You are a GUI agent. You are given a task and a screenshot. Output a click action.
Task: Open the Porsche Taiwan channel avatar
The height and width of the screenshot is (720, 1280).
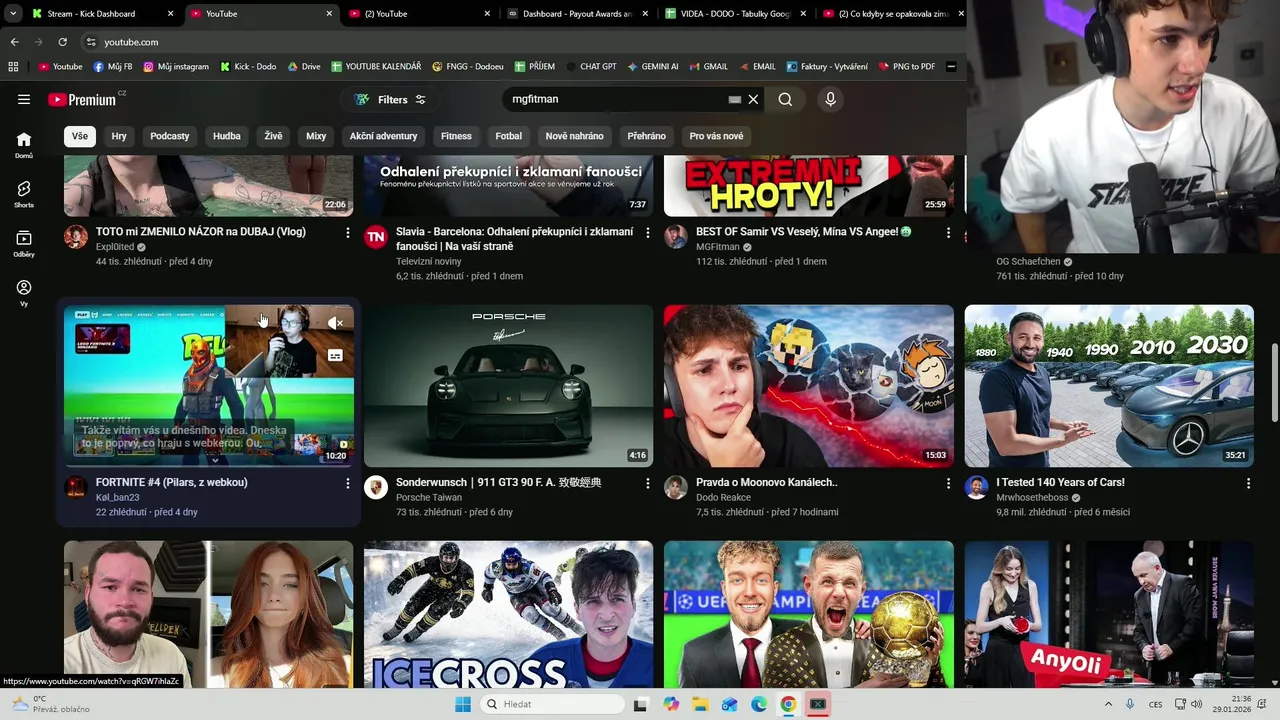tap(376, 487)
